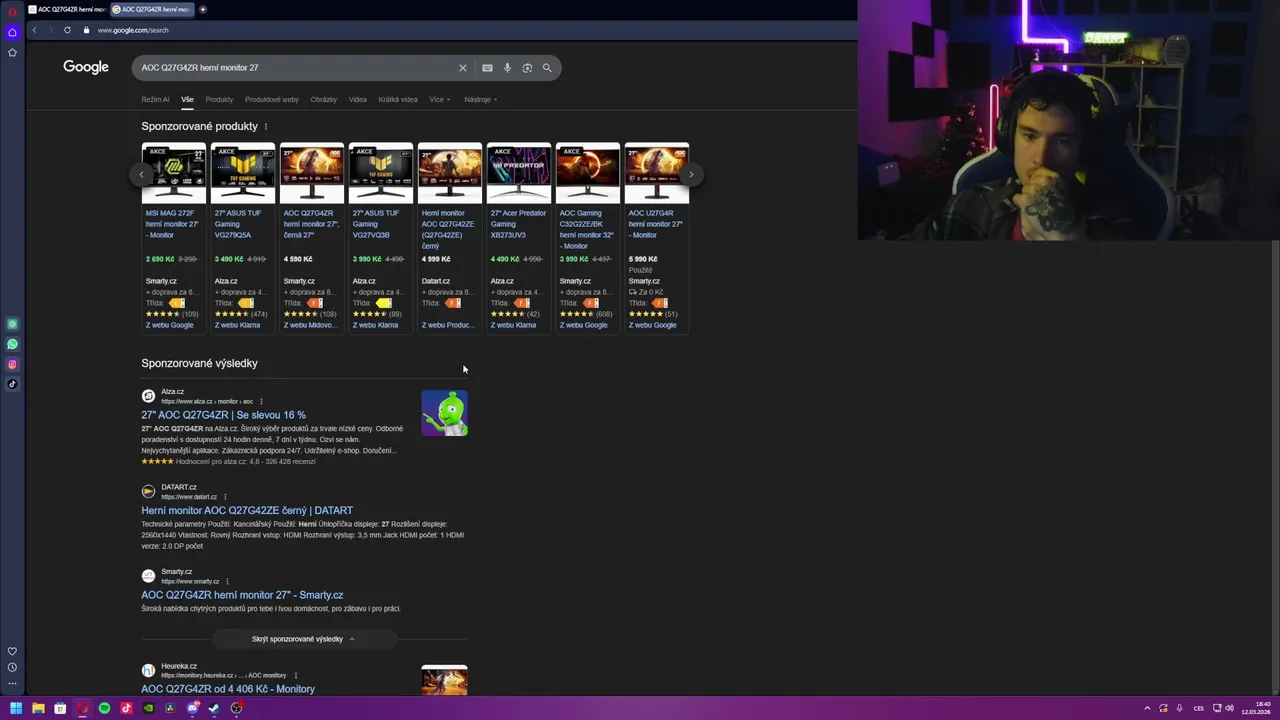Open the sidebar heart favorites icon

(12, 651)
